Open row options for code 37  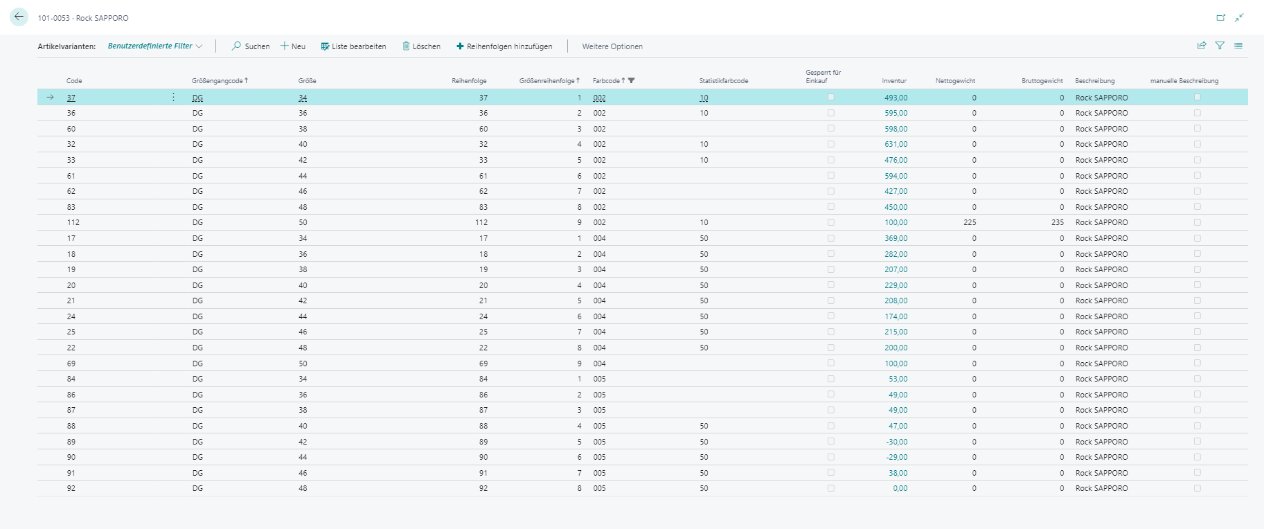[173, 98]
